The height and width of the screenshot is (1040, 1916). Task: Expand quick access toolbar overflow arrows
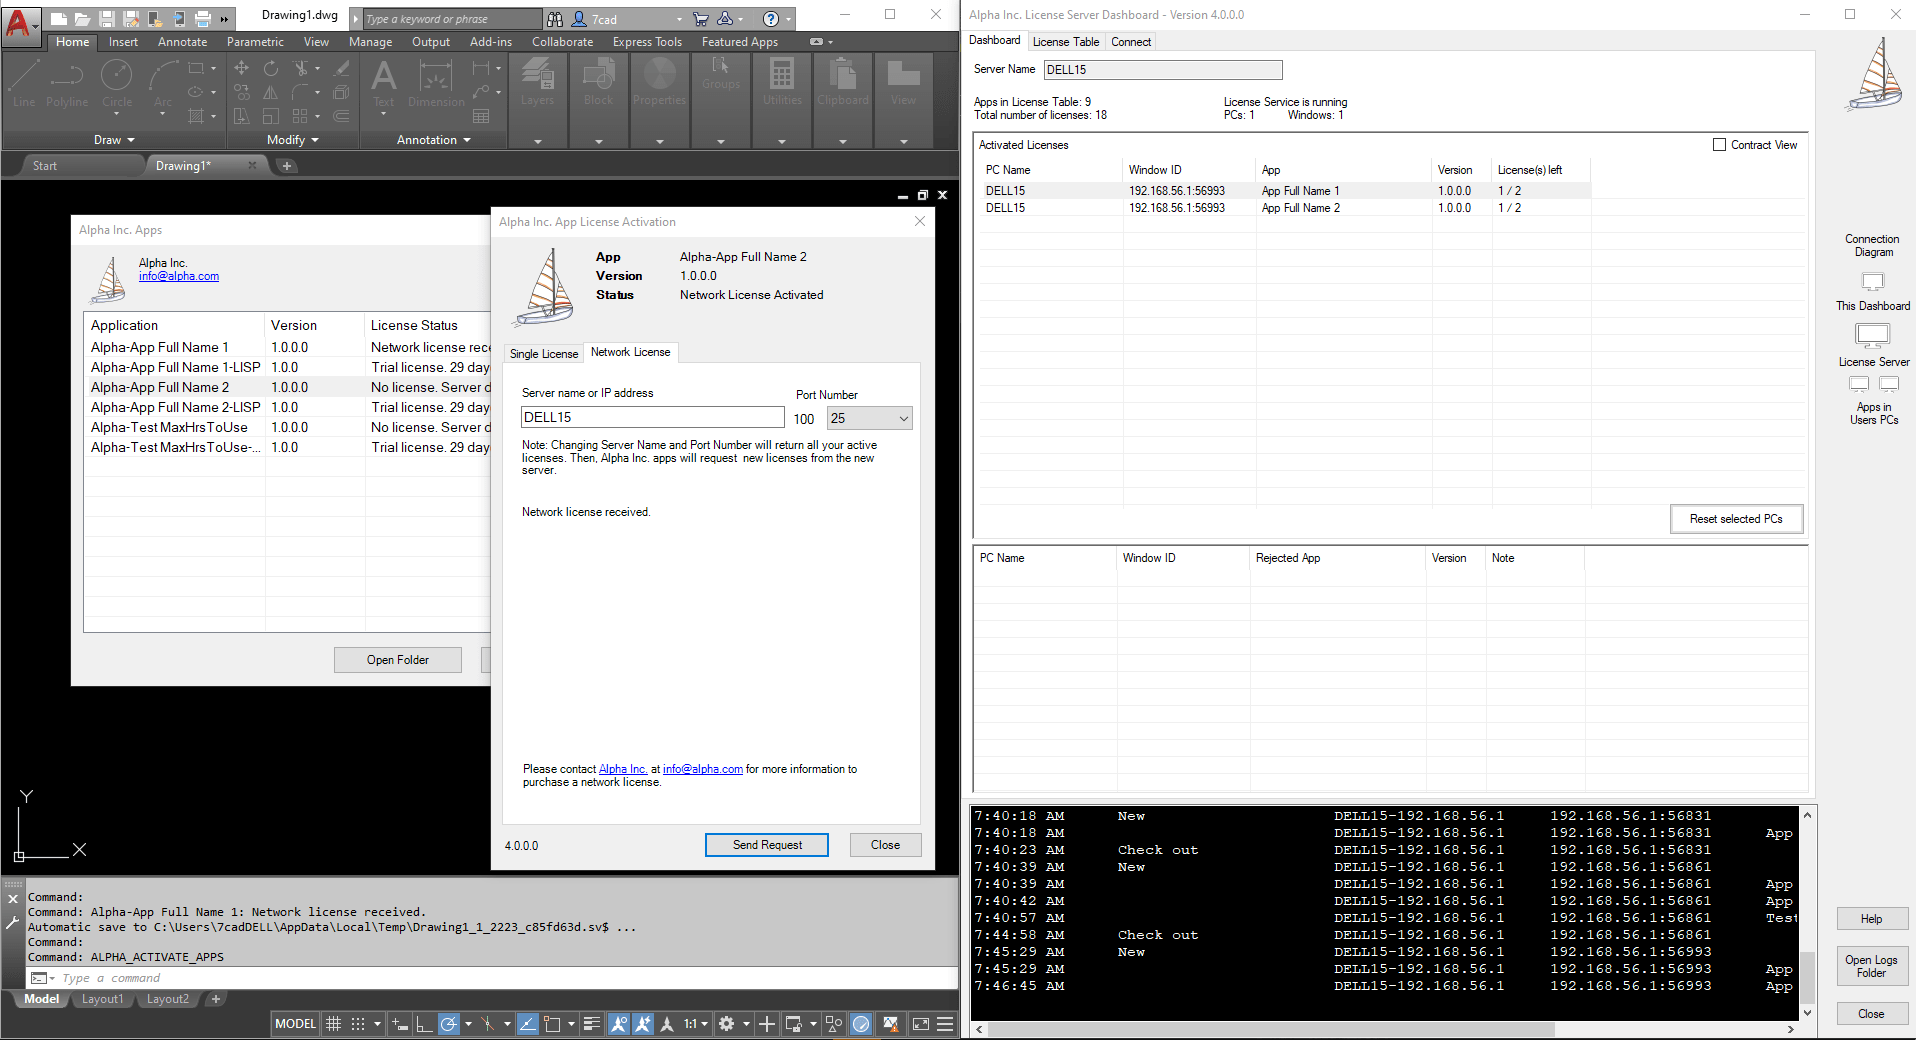(225, 19)
